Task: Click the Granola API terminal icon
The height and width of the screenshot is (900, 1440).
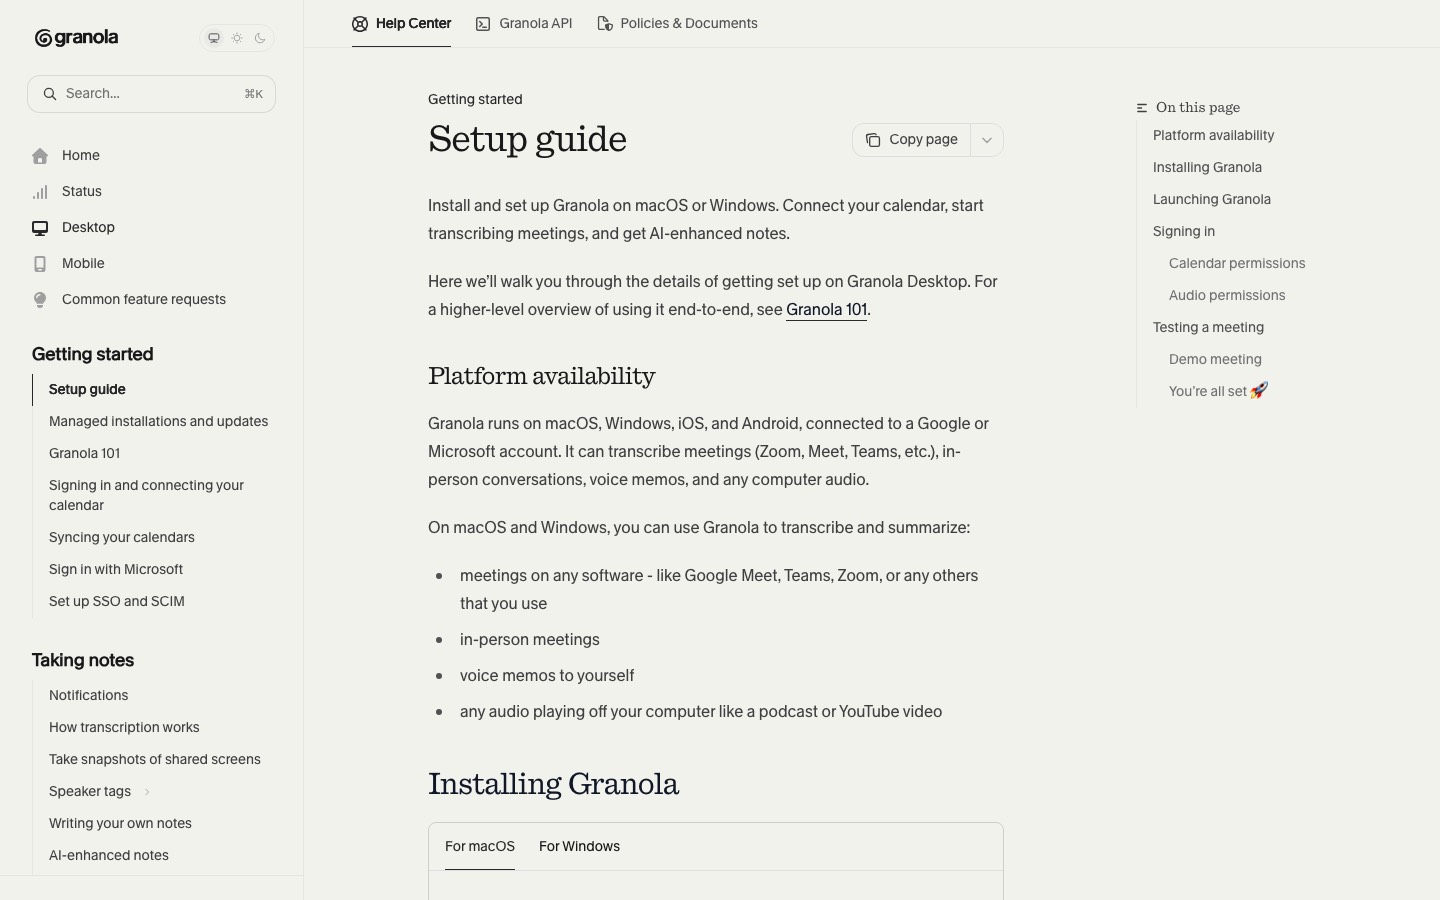Action: tap(483, 24)
